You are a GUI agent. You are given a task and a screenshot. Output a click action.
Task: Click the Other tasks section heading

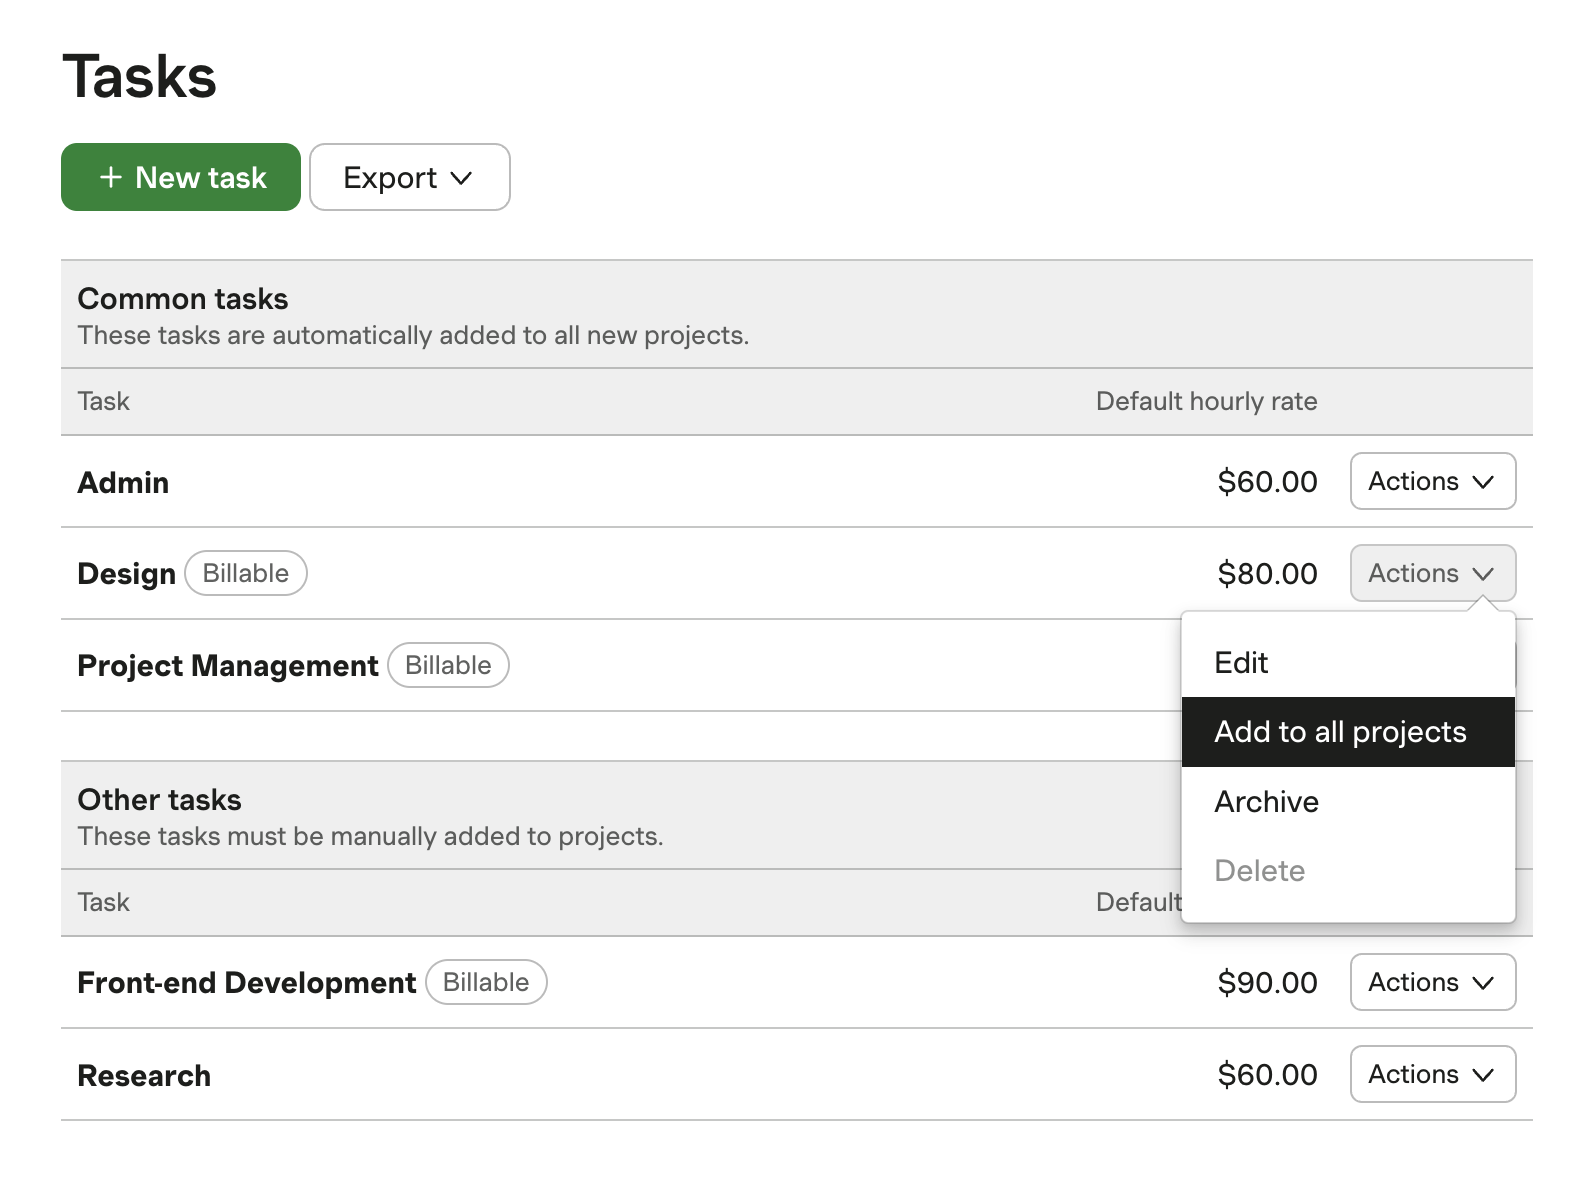[160, 800]
